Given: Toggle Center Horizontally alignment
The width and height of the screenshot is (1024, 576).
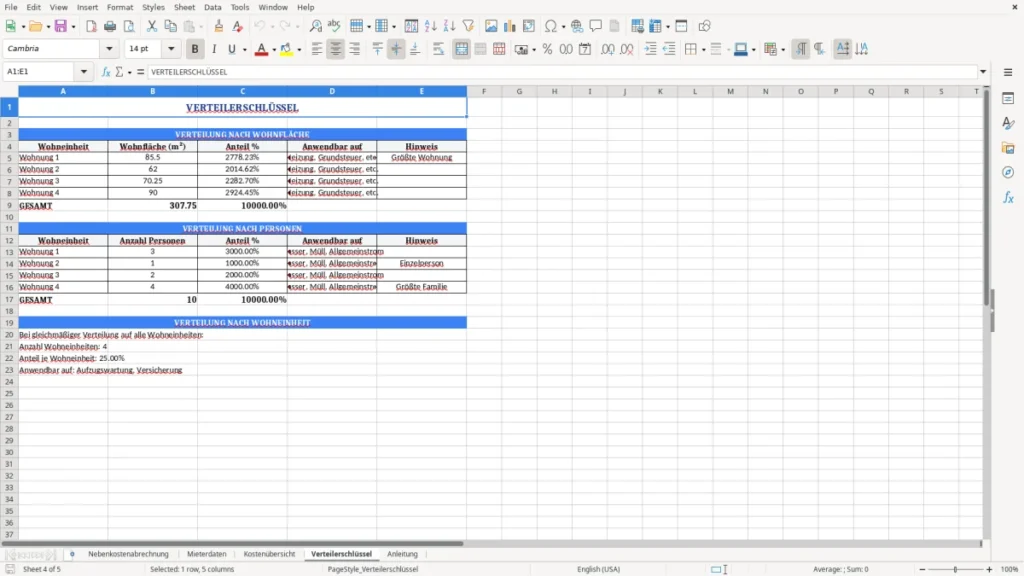Looking at the screenshot, I should (336, 49).
